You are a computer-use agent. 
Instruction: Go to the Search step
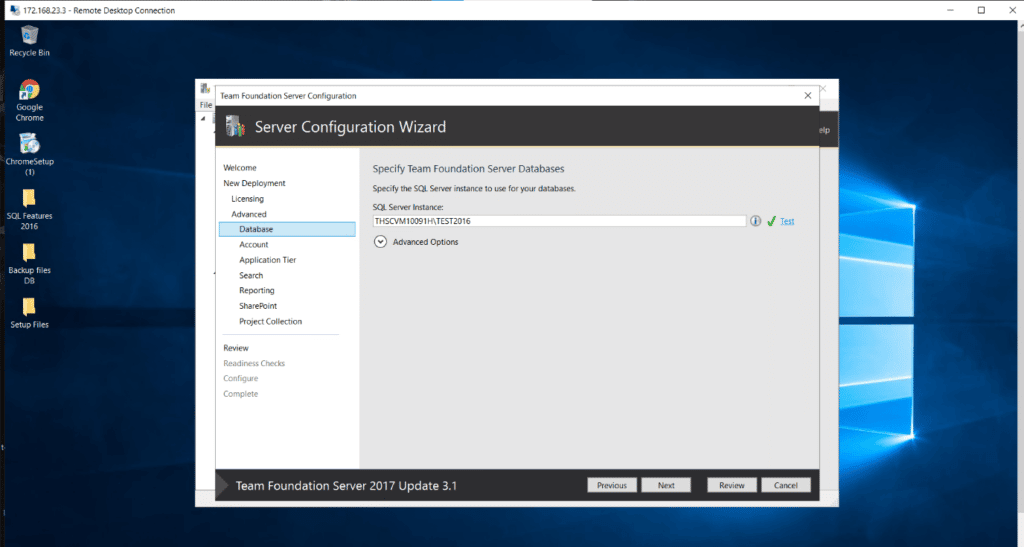tap(251, 275)
